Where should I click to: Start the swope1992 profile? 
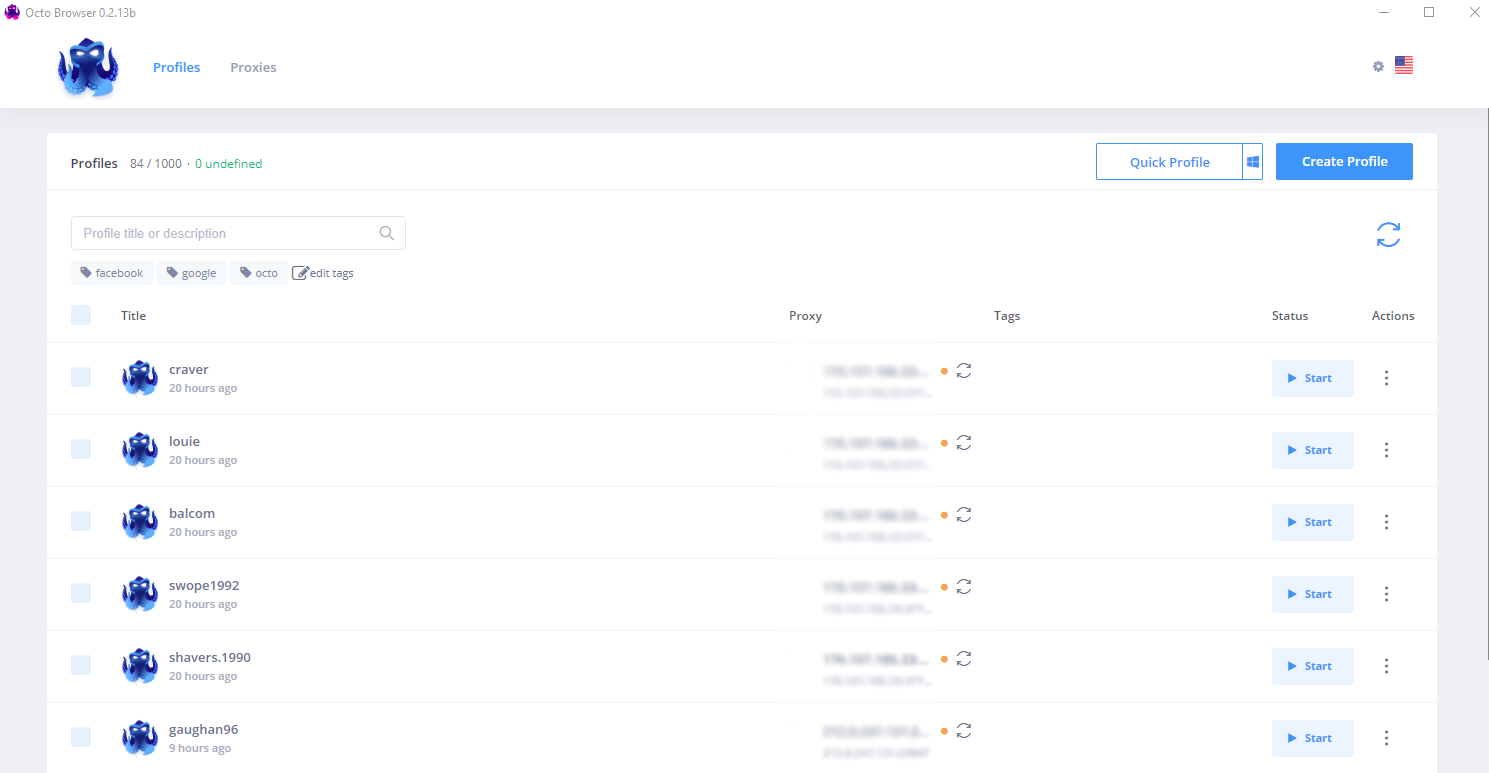(x=1313, y=594)
